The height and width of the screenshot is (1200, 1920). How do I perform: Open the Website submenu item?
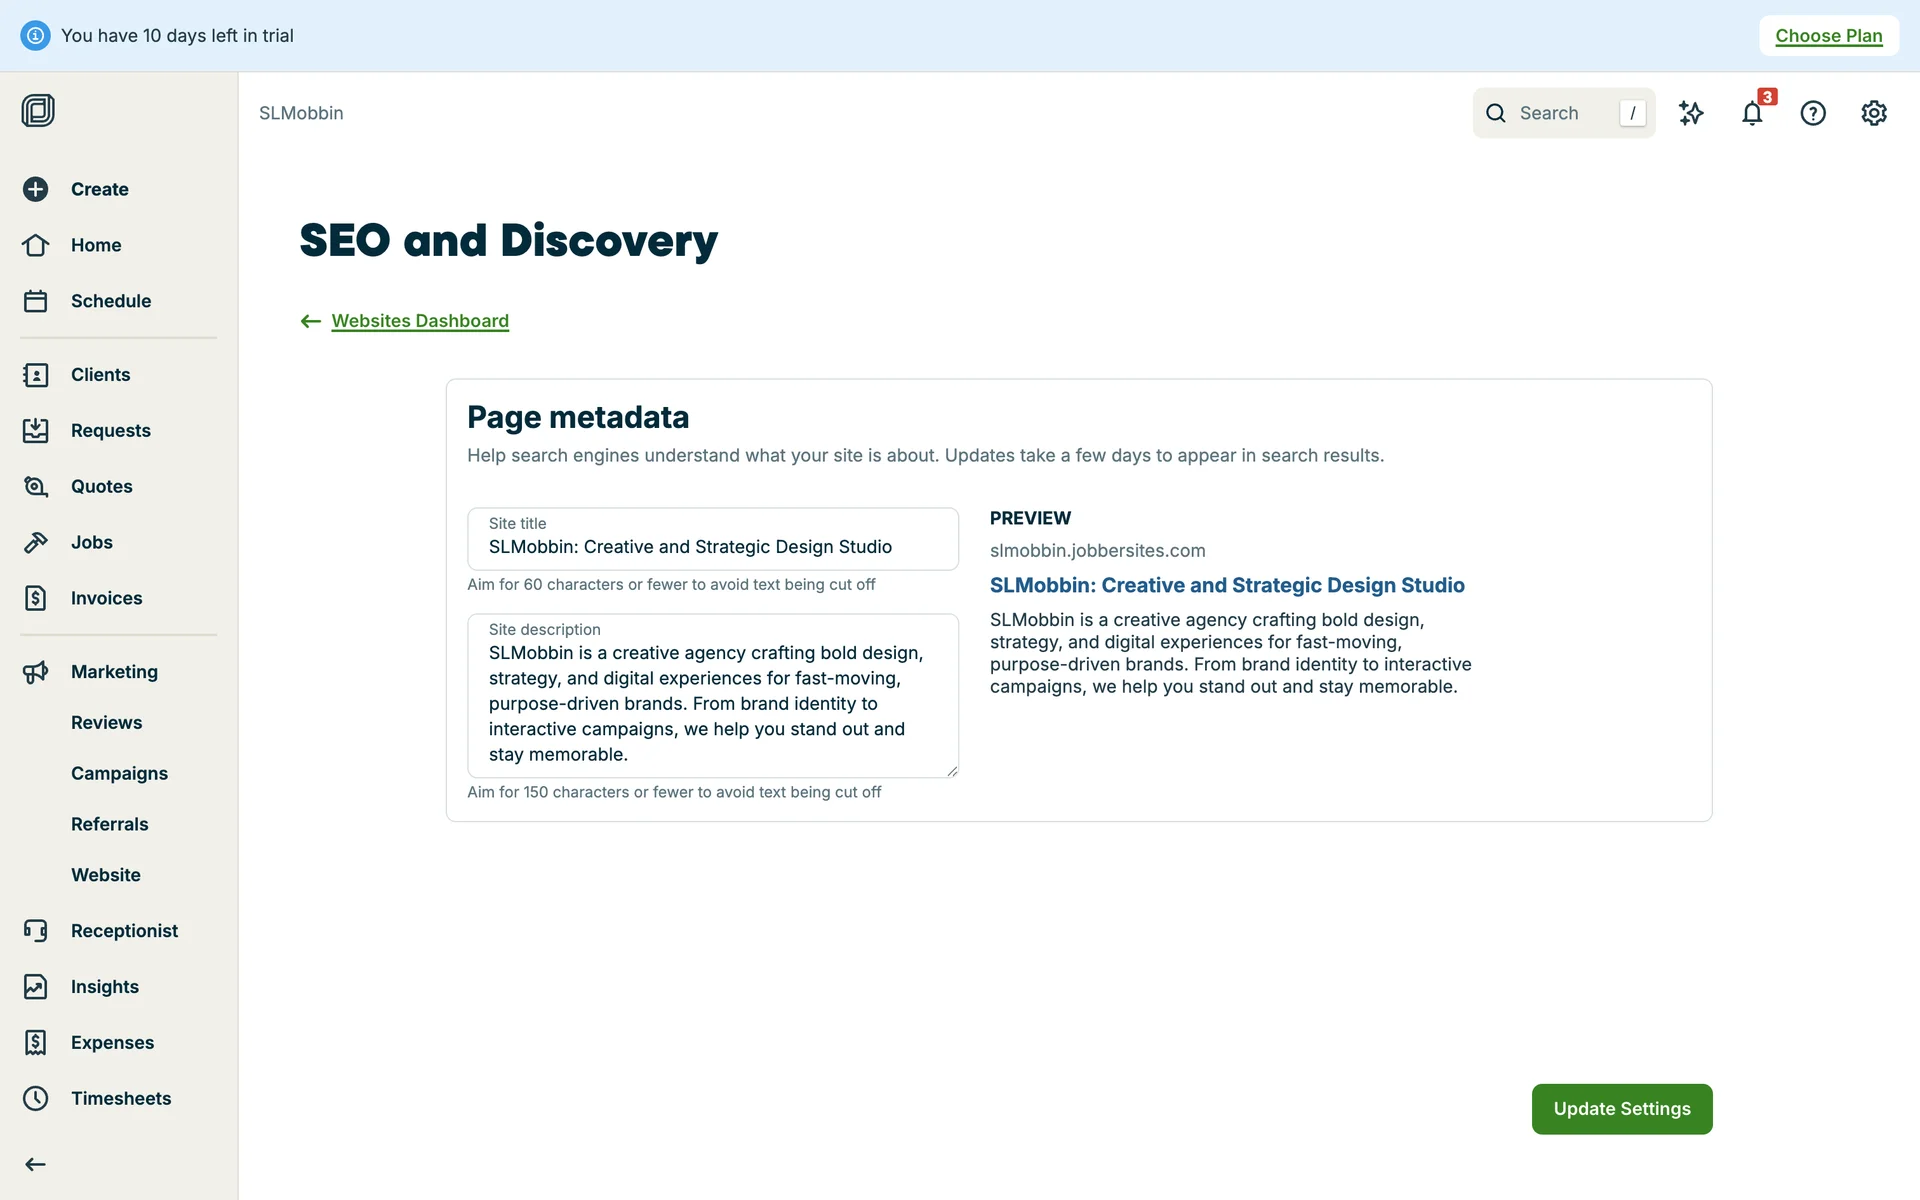106,875
